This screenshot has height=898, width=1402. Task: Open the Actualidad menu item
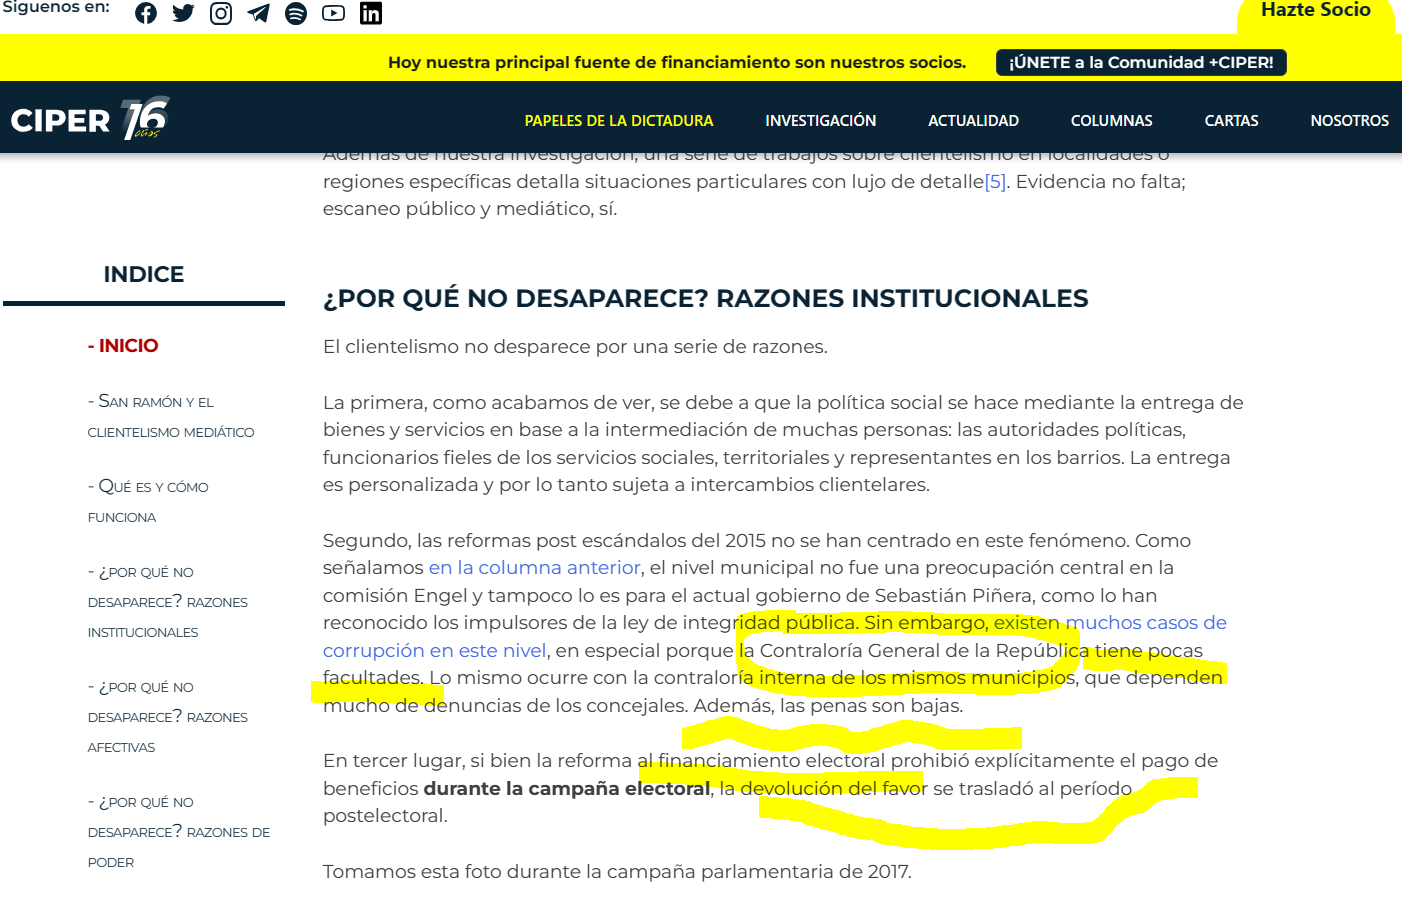tap(973, 120)
